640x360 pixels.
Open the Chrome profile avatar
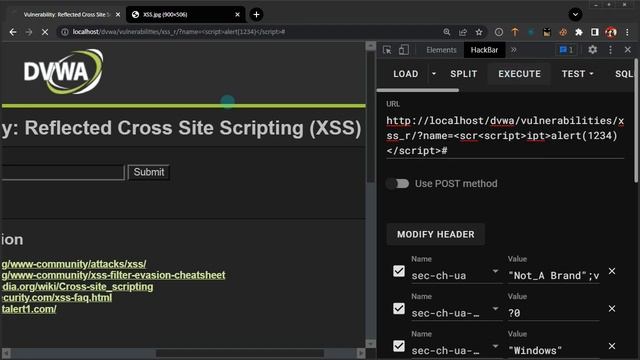pos(611,32)
